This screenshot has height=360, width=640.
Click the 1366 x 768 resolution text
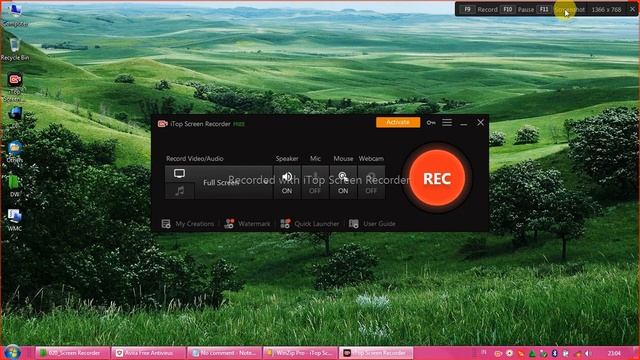coord(606,9)
